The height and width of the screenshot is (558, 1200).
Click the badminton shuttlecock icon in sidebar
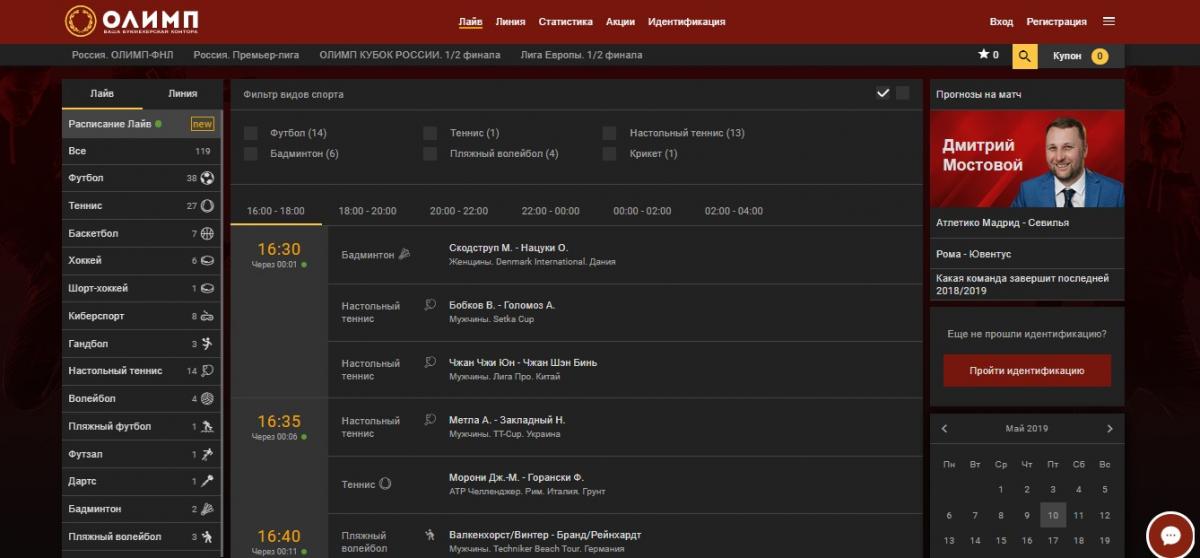(x=207, y=508)
